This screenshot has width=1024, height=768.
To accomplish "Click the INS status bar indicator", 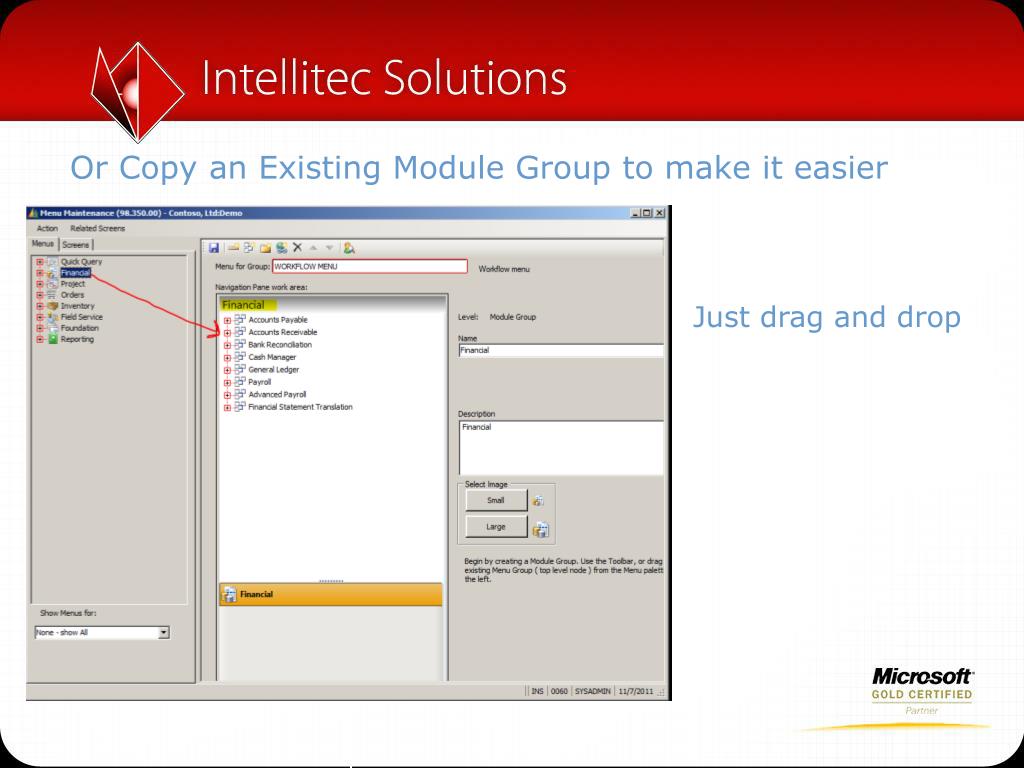I will click(x=537, y=691).
